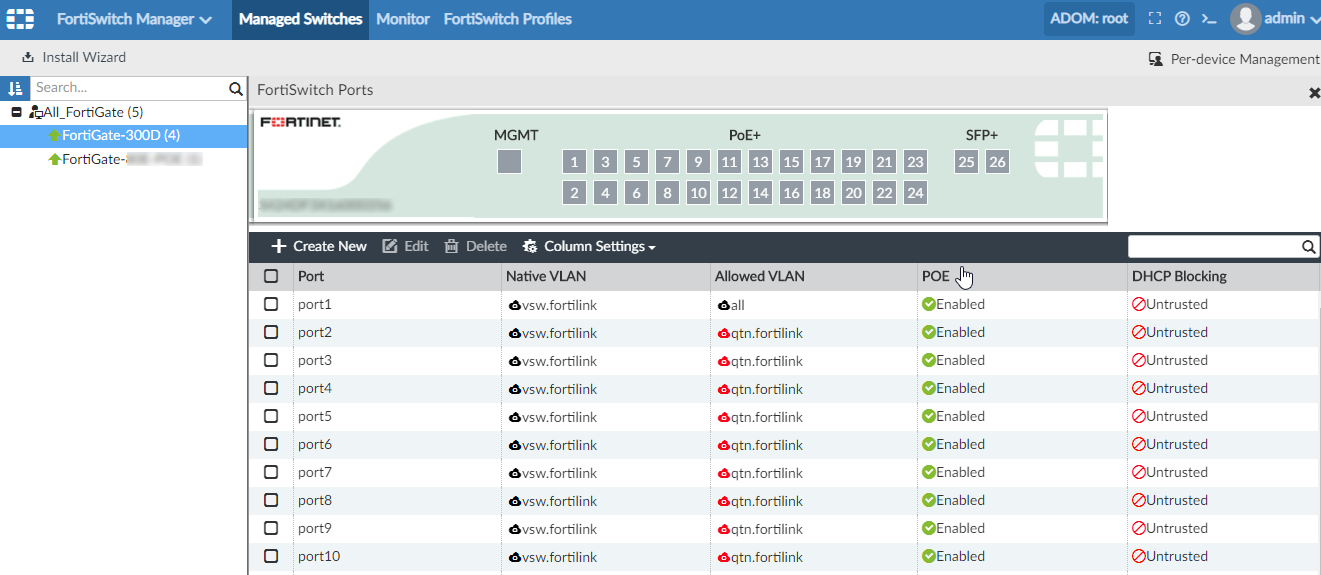Check the port1 row checkbox

pyautogui.click(x=271, y=304)
